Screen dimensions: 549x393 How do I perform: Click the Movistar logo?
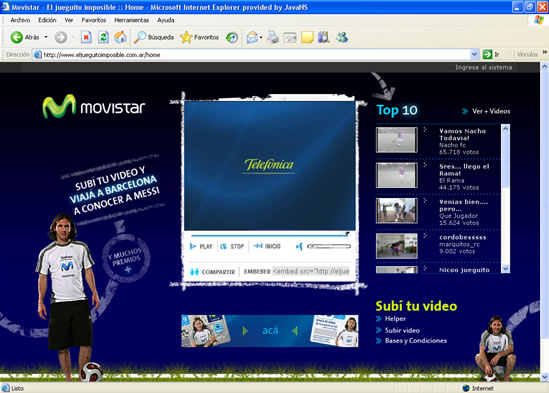[93, 106]
